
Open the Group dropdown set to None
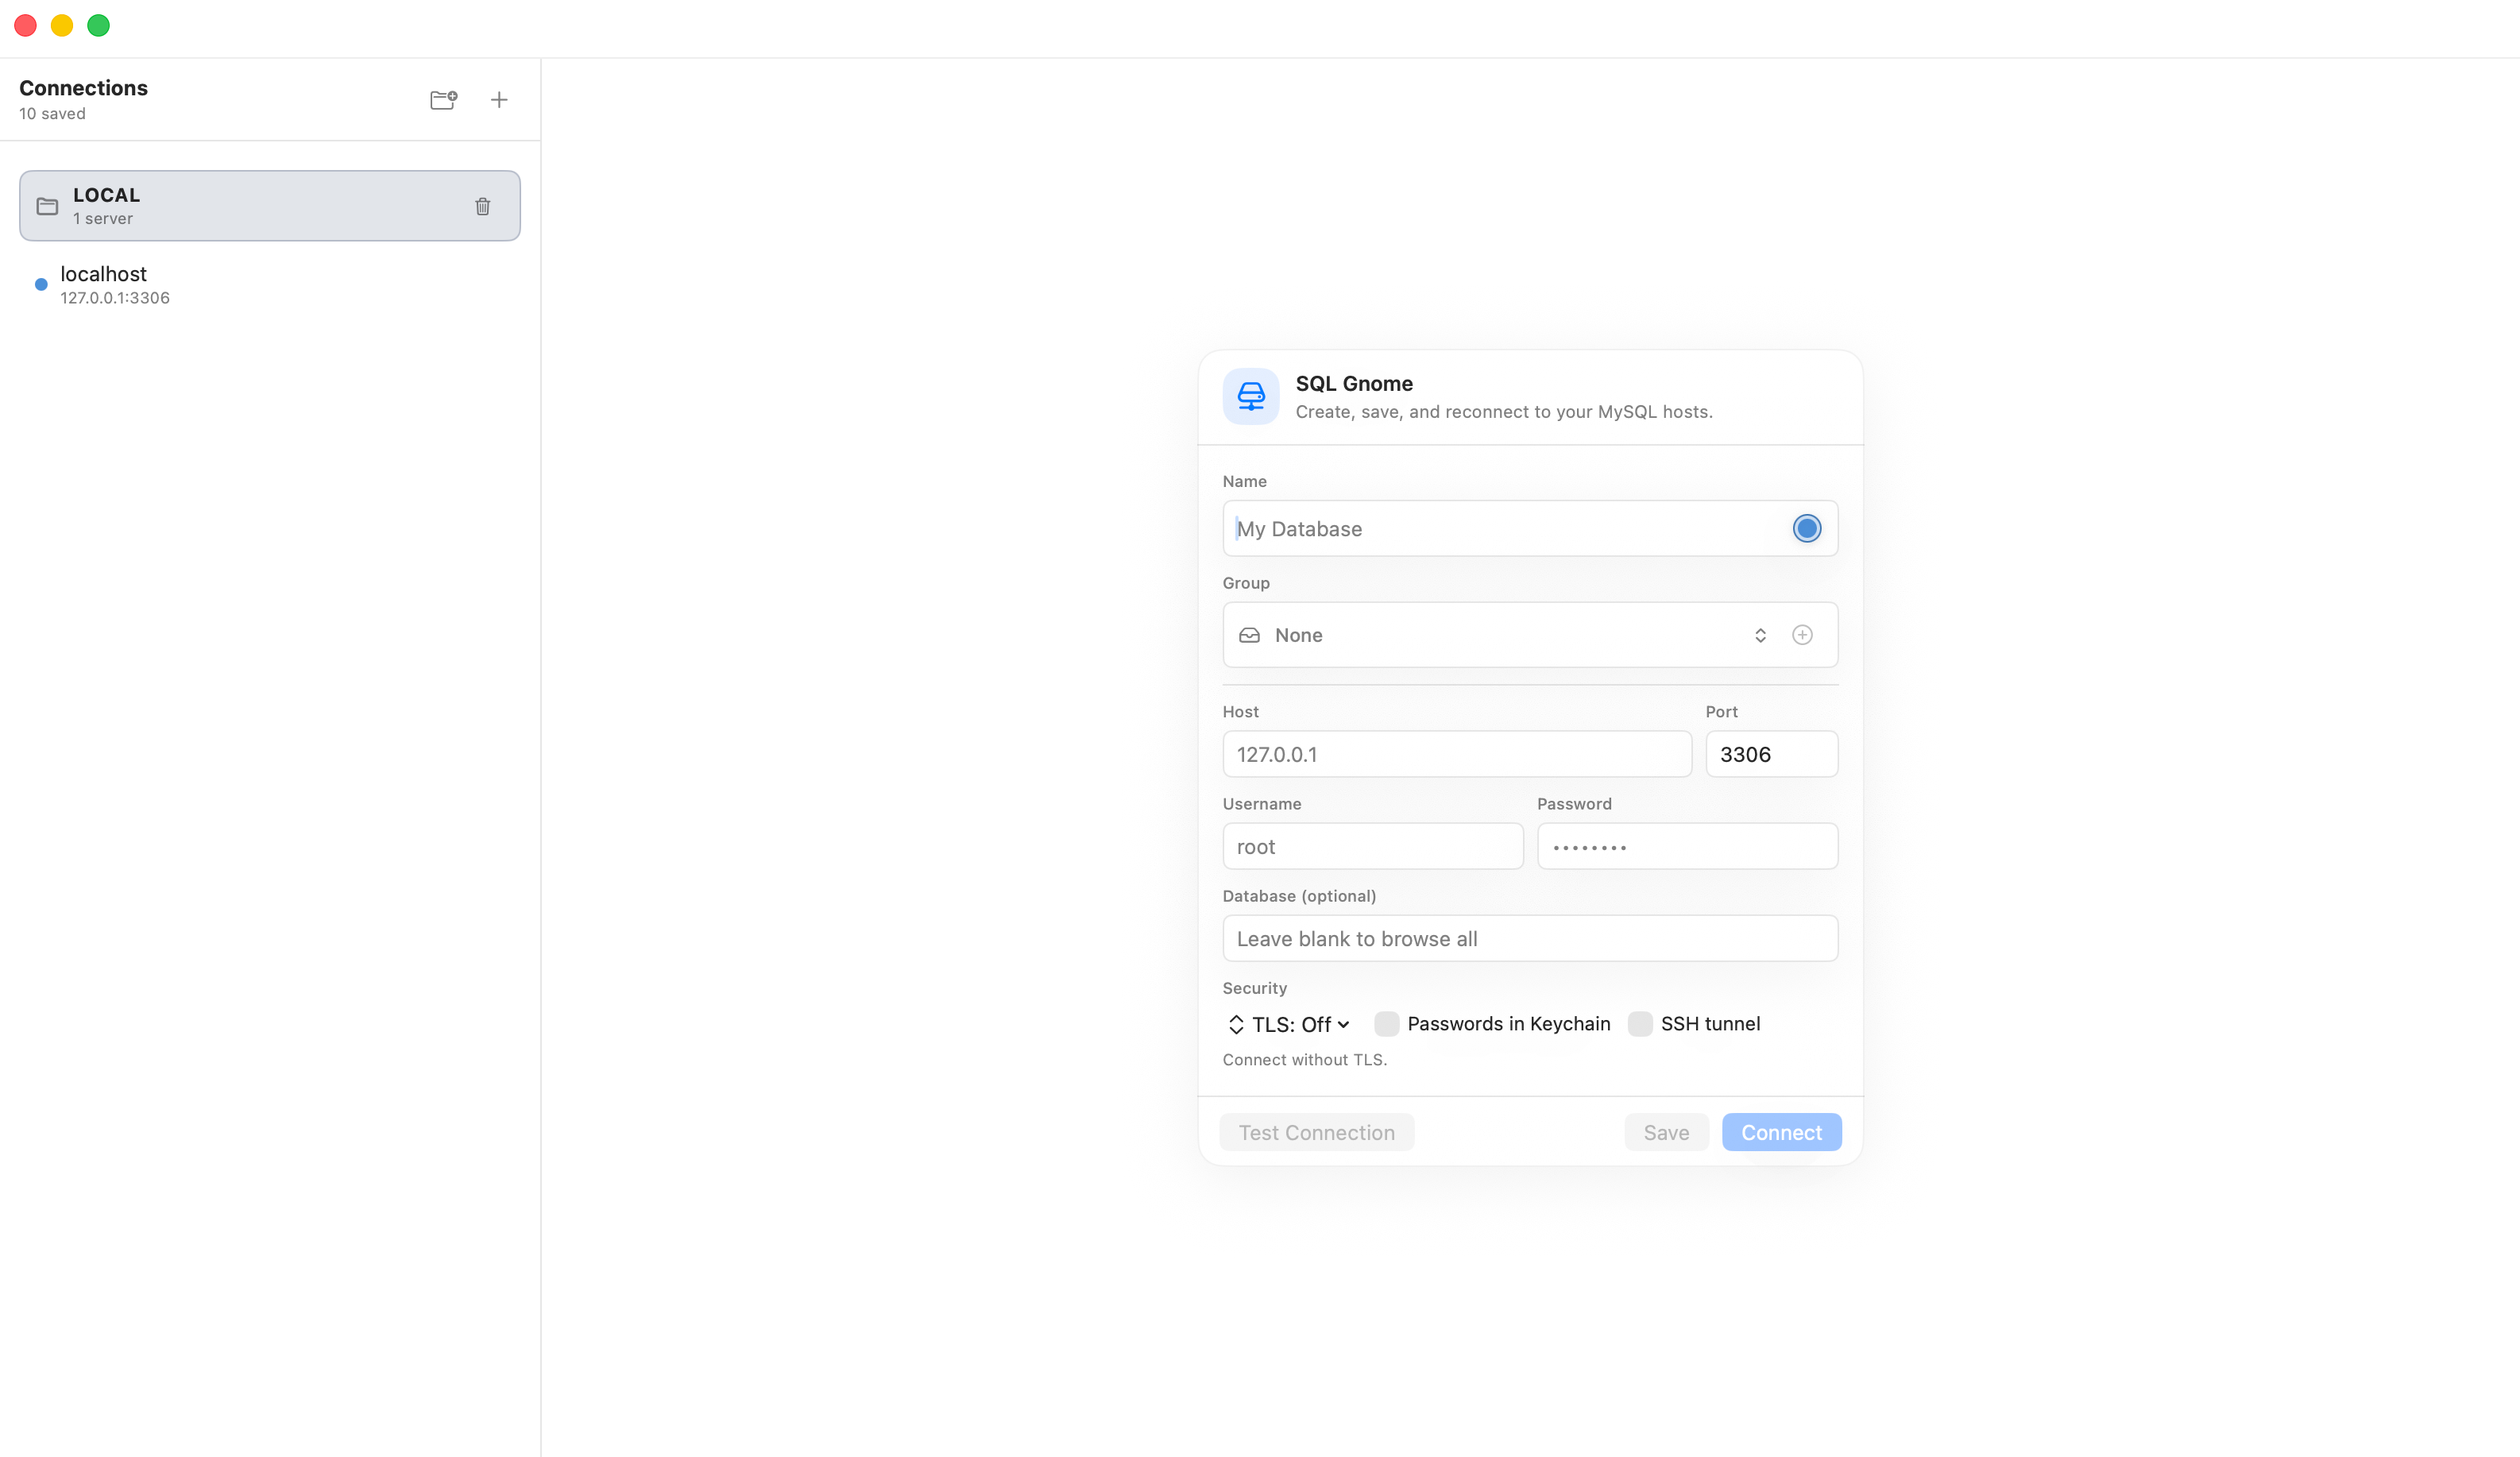pyautogui.click(x=1502, y=635)
